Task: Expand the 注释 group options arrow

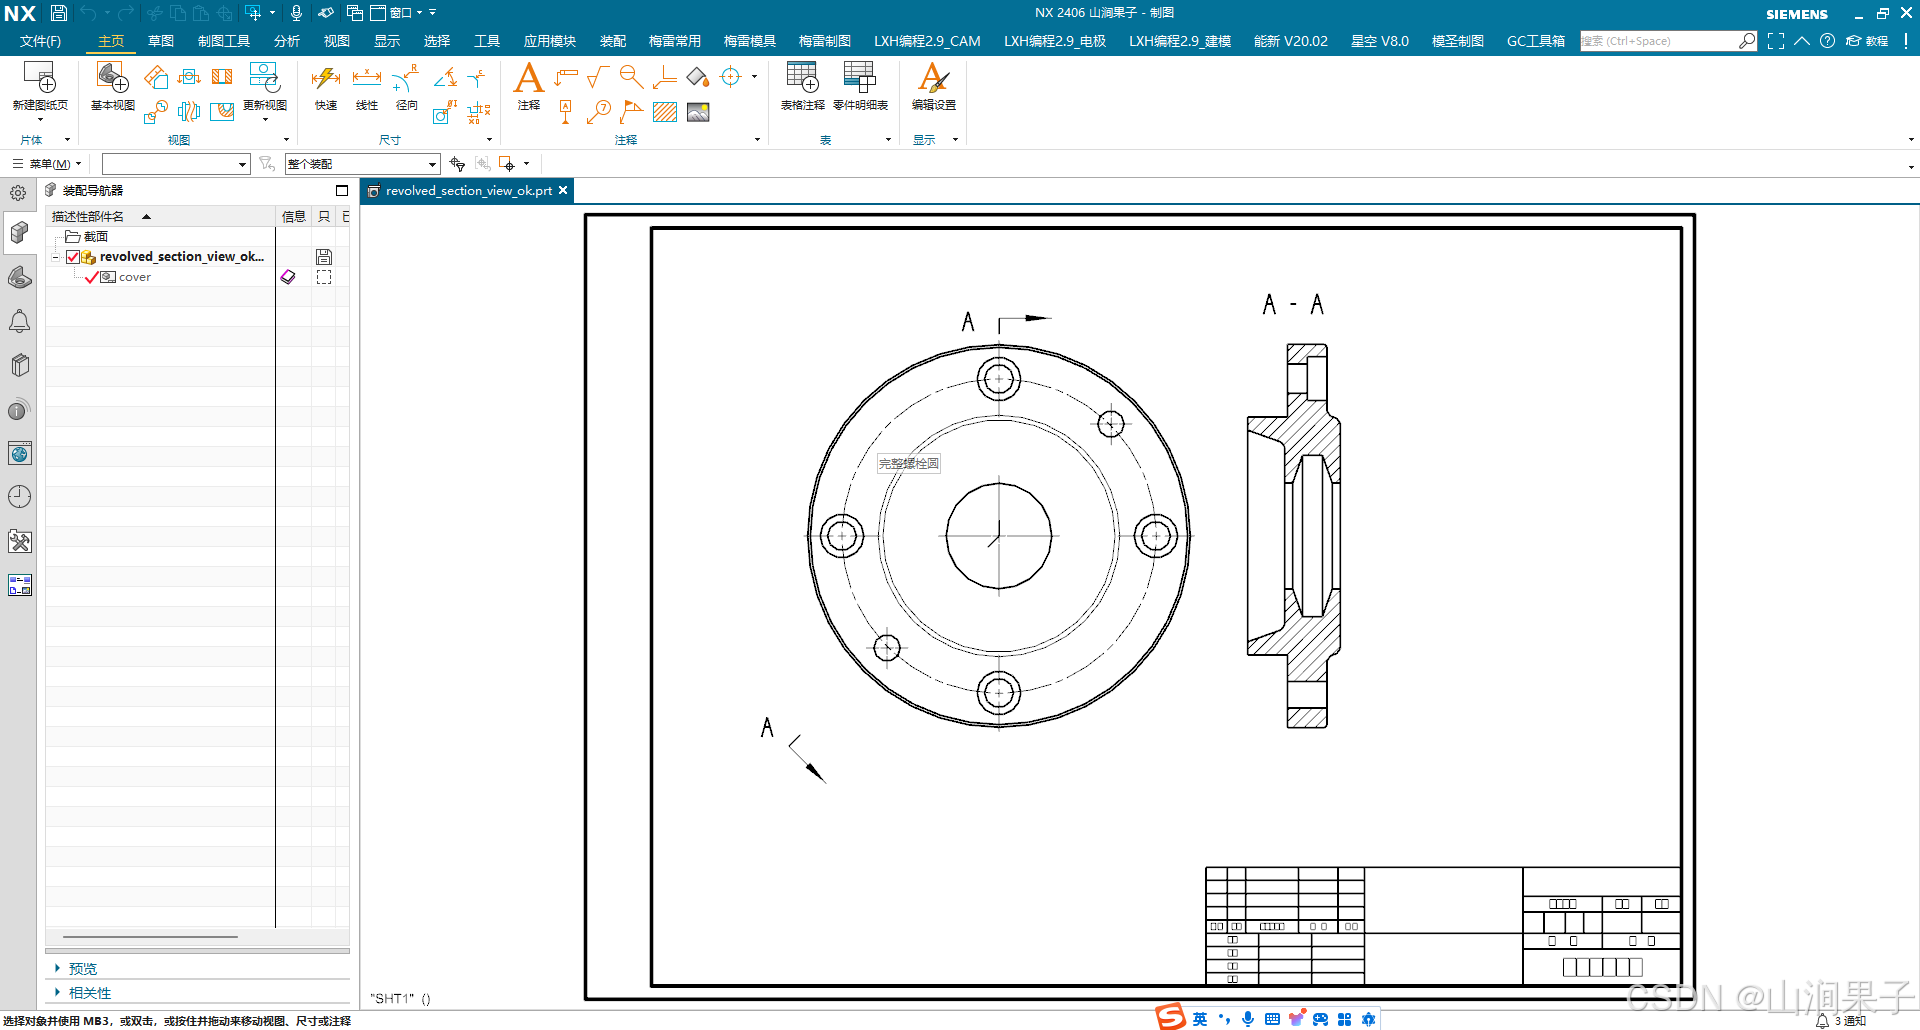Action: (757, 140)
